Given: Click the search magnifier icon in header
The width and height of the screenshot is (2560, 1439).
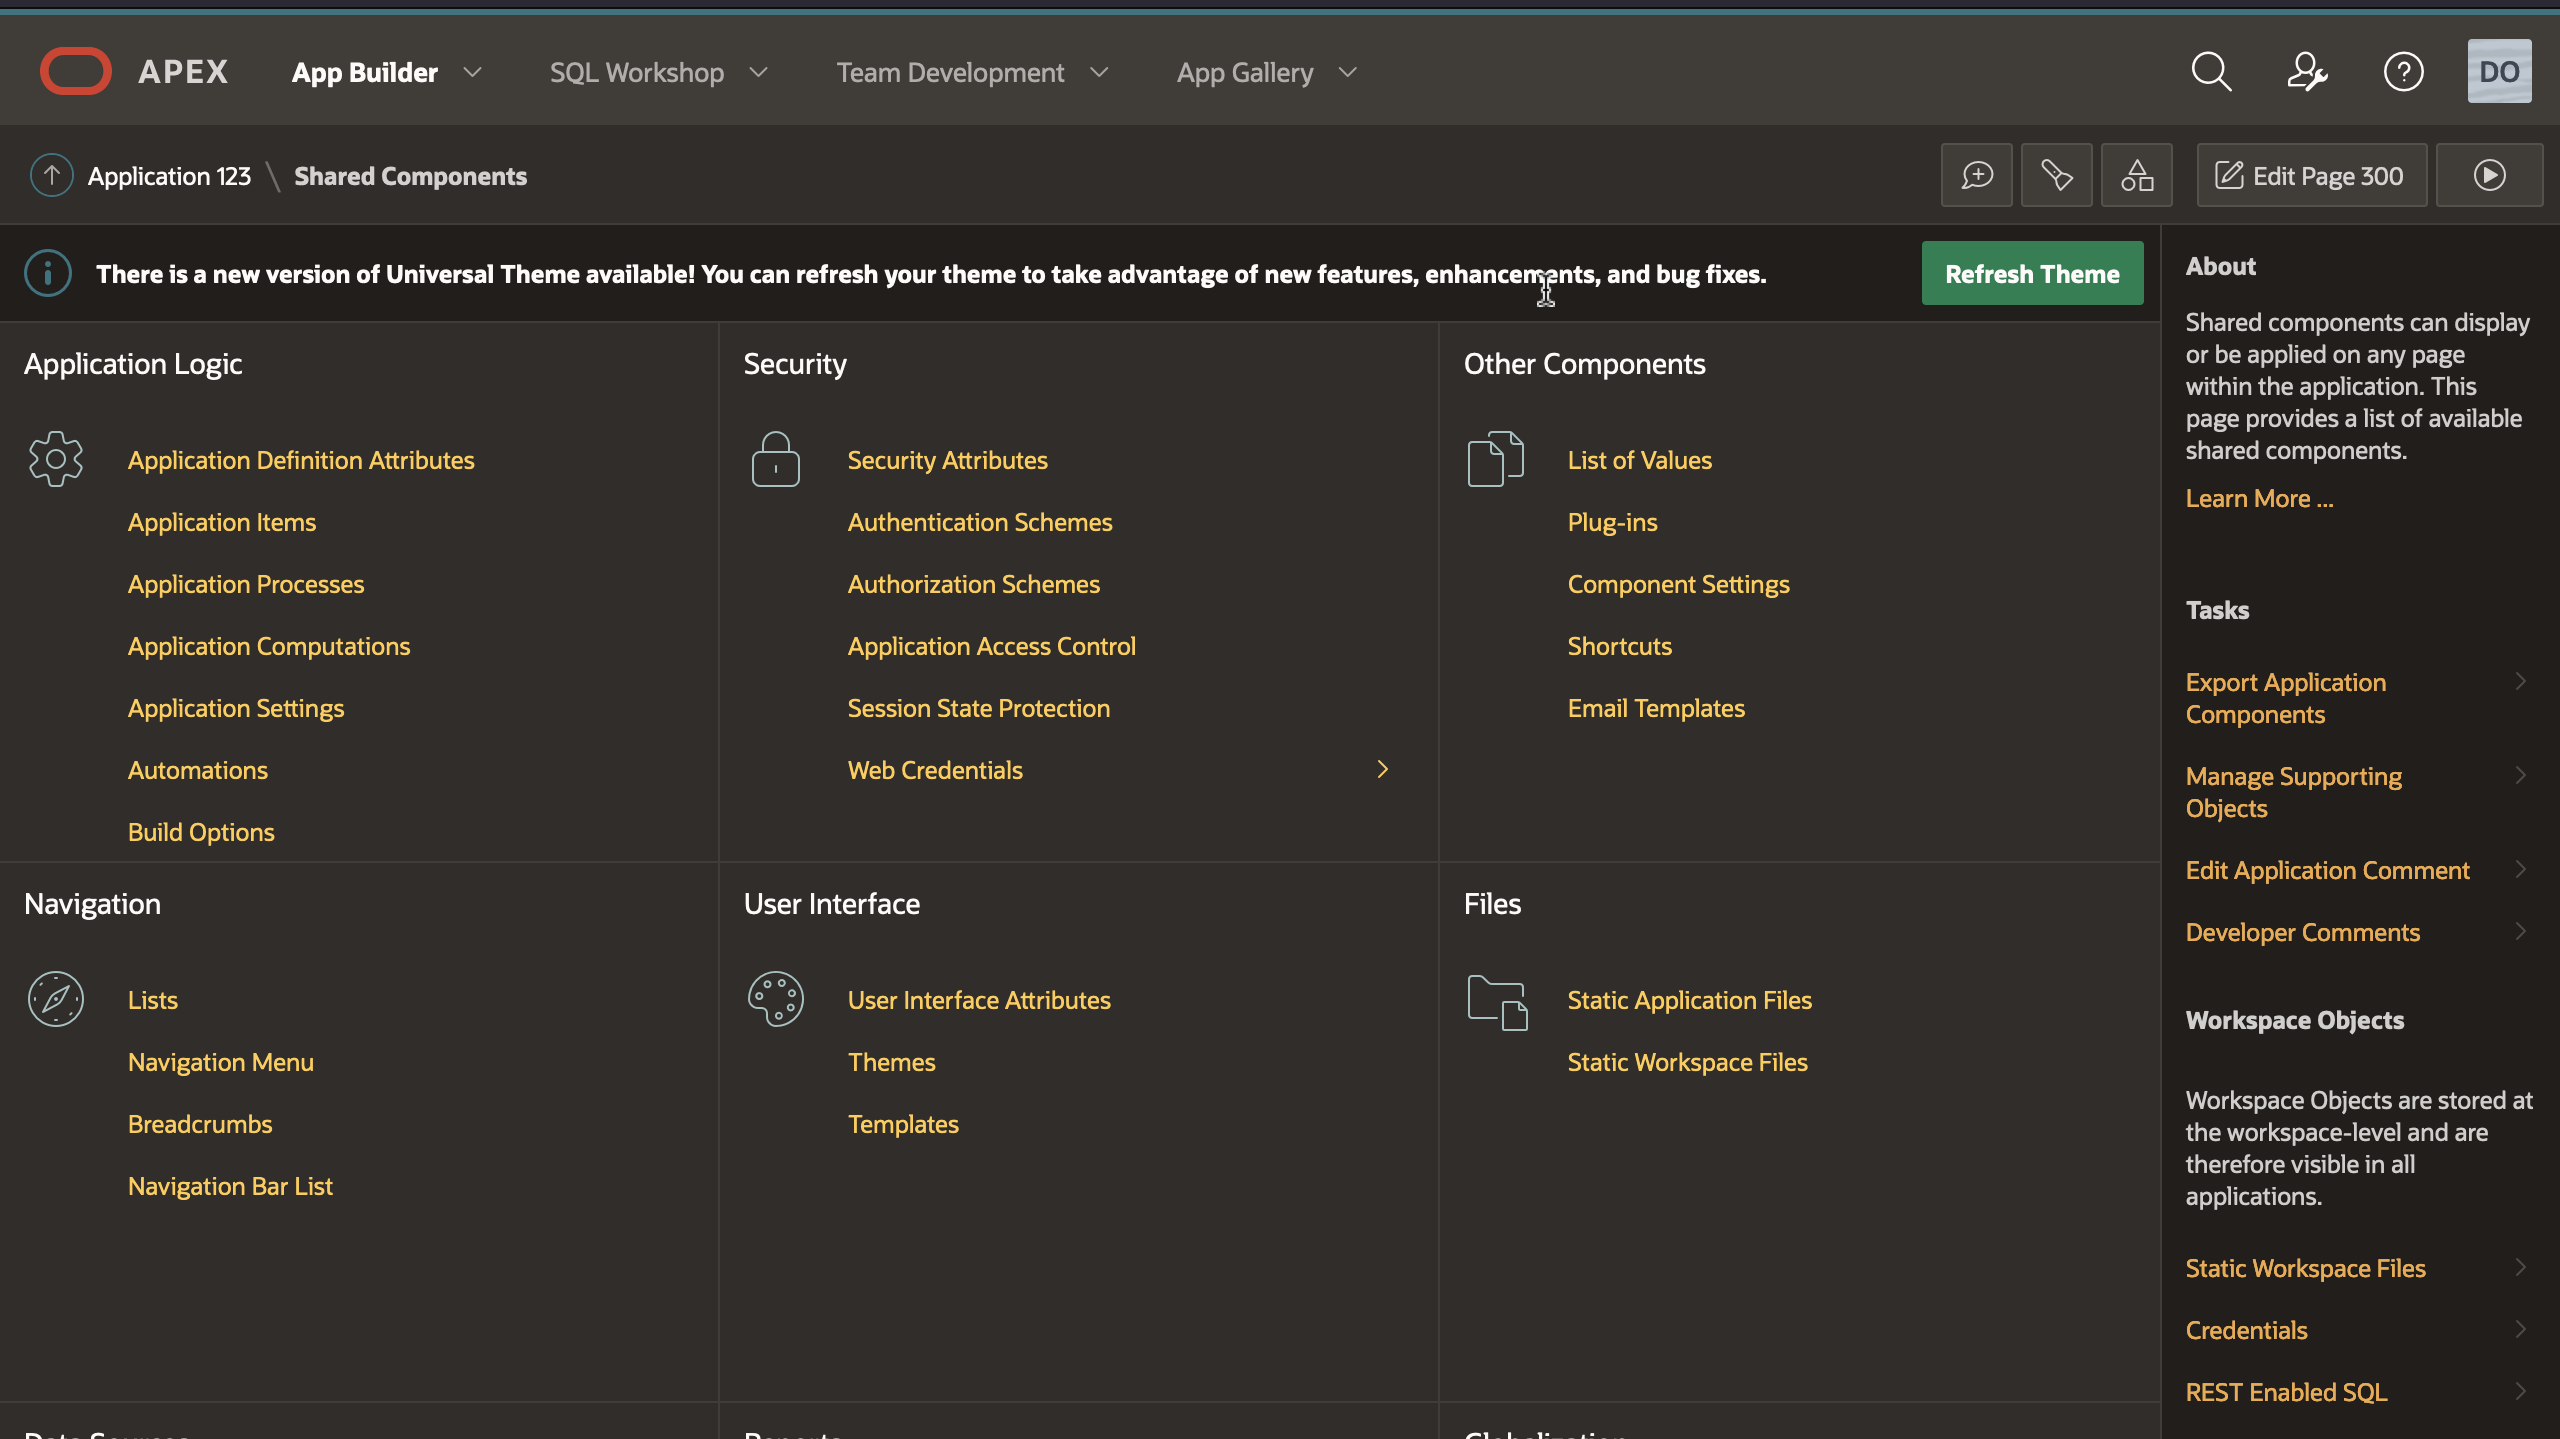Looking at the screenshot, I should [x=2211, y=72].
